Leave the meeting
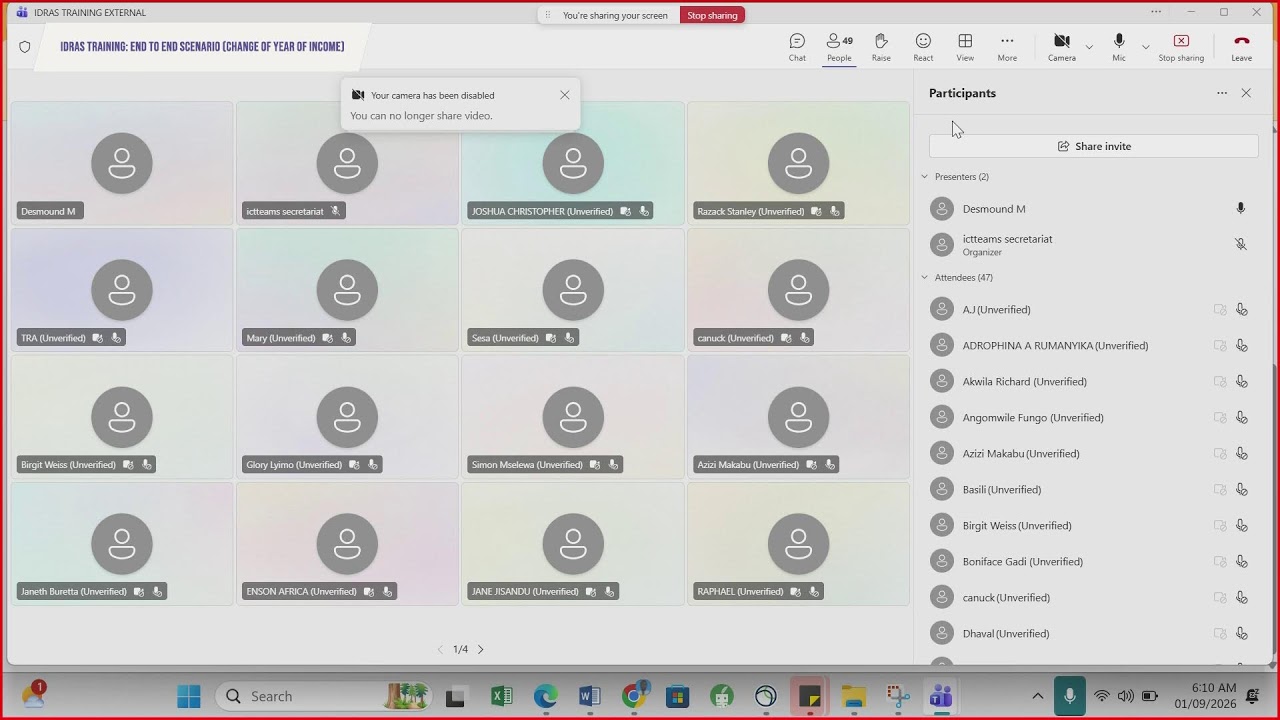This screenshot has height=720, width=1280. (x=1242, y=47)
